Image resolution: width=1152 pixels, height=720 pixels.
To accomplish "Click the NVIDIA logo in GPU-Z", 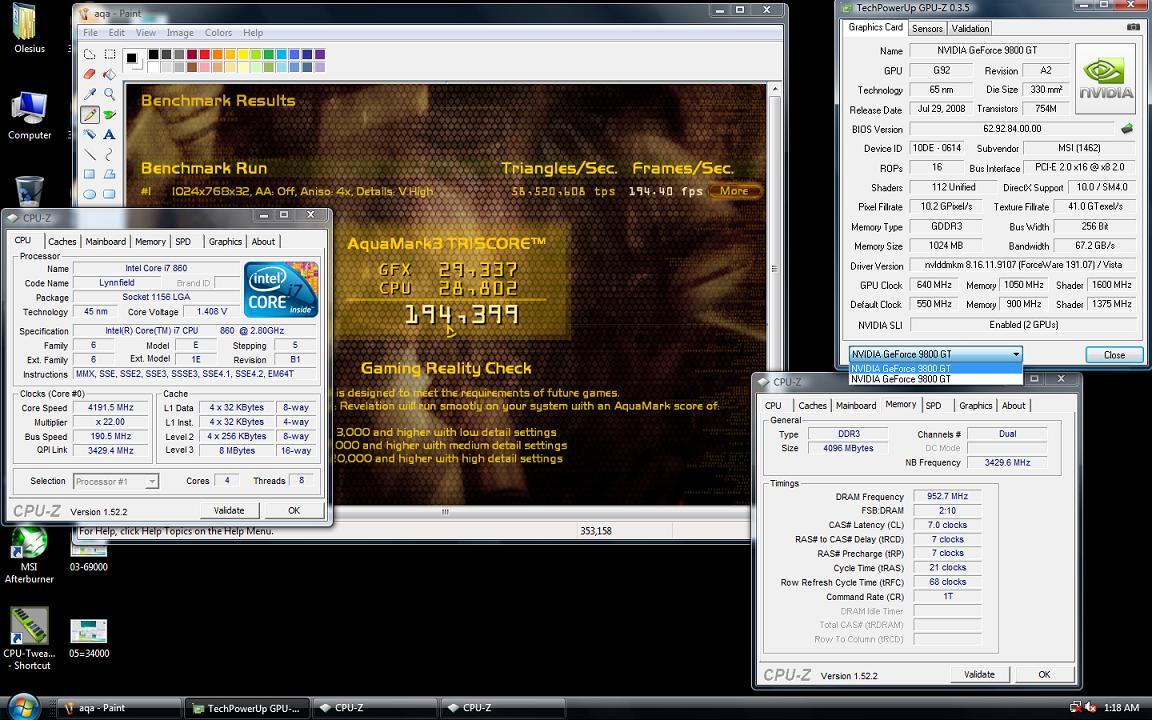I will [x=1105, y=79].
